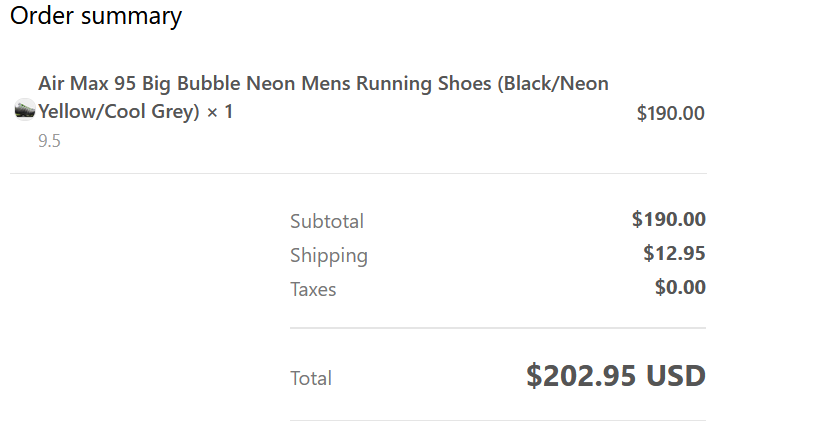
Task: Click the Air Max shoe thumbnail image
Action: [25, 110]
